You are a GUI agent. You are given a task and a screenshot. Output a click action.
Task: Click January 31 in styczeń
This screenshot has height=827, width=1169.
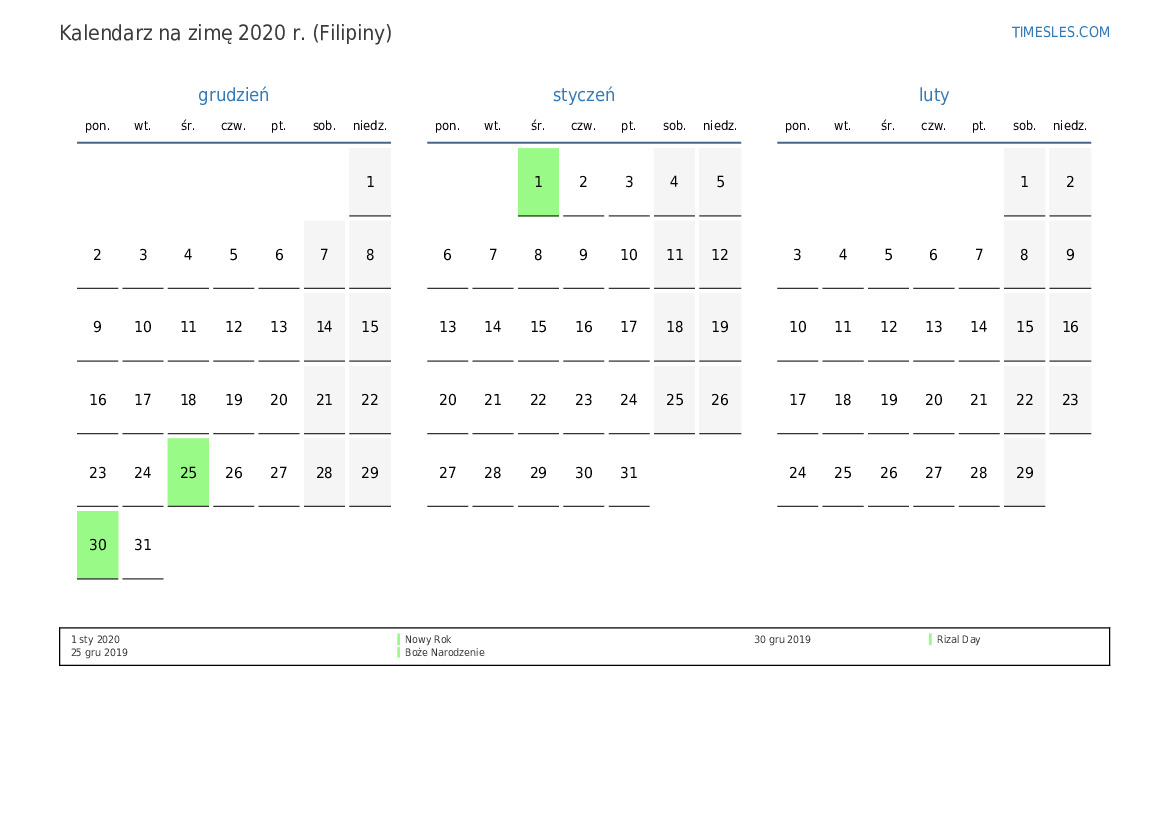(628, 472)
